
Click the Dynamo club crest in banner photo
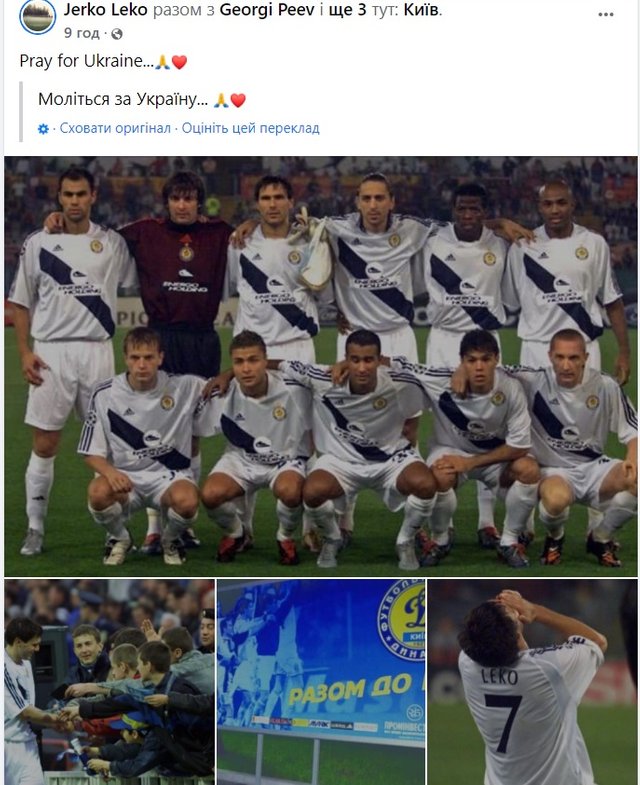pyautogui.click(x=402, y=618)
